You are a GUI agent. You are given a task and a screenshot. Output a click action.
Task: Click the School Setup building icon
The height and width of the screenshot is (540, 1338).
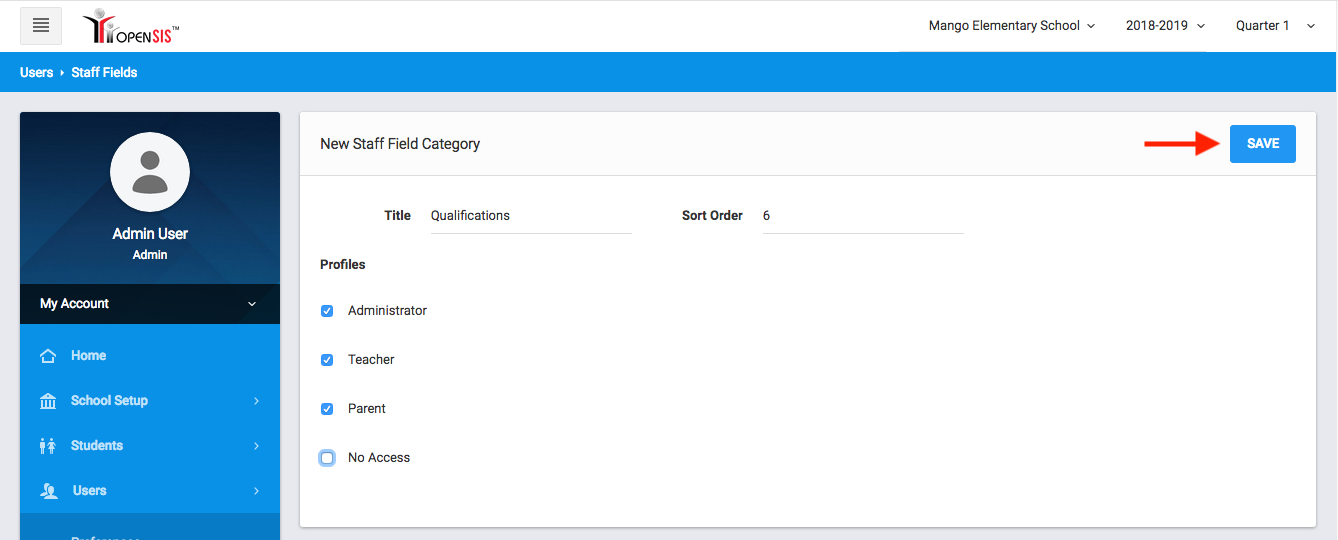coord(47,401)
